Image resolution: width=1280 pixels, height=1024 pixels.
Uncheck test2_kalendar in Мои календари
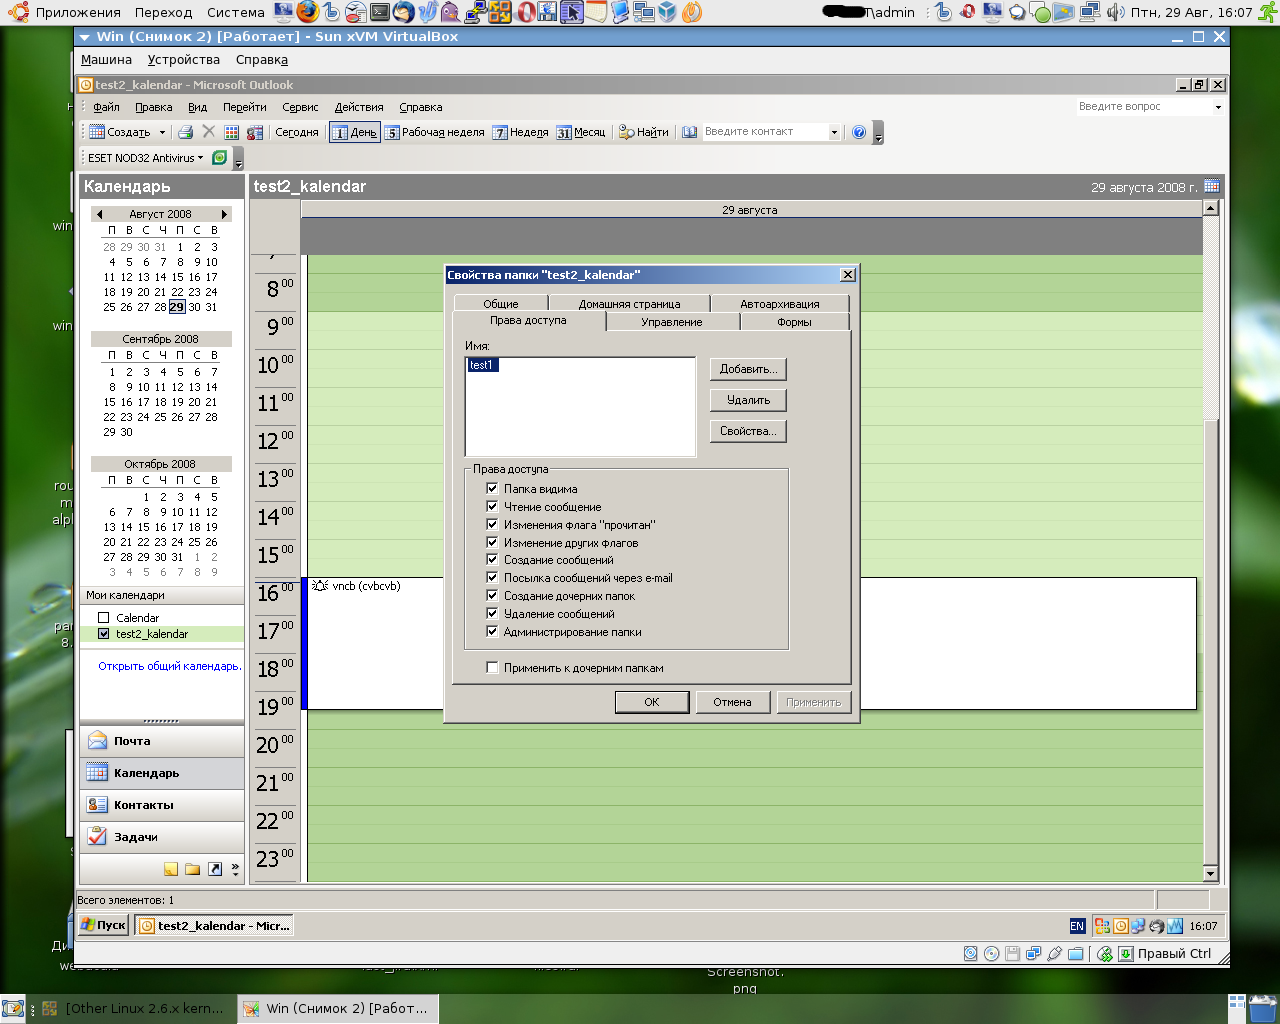(103, 634)
